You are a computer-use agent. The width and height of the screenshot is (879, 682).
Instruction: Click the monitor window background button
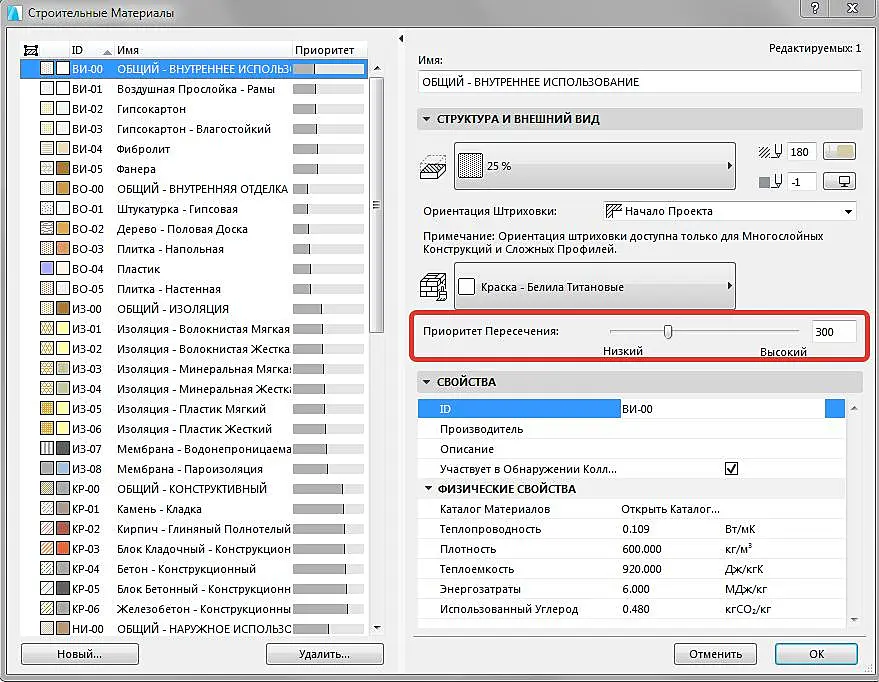pyautogui.click(x=839, y=182)
